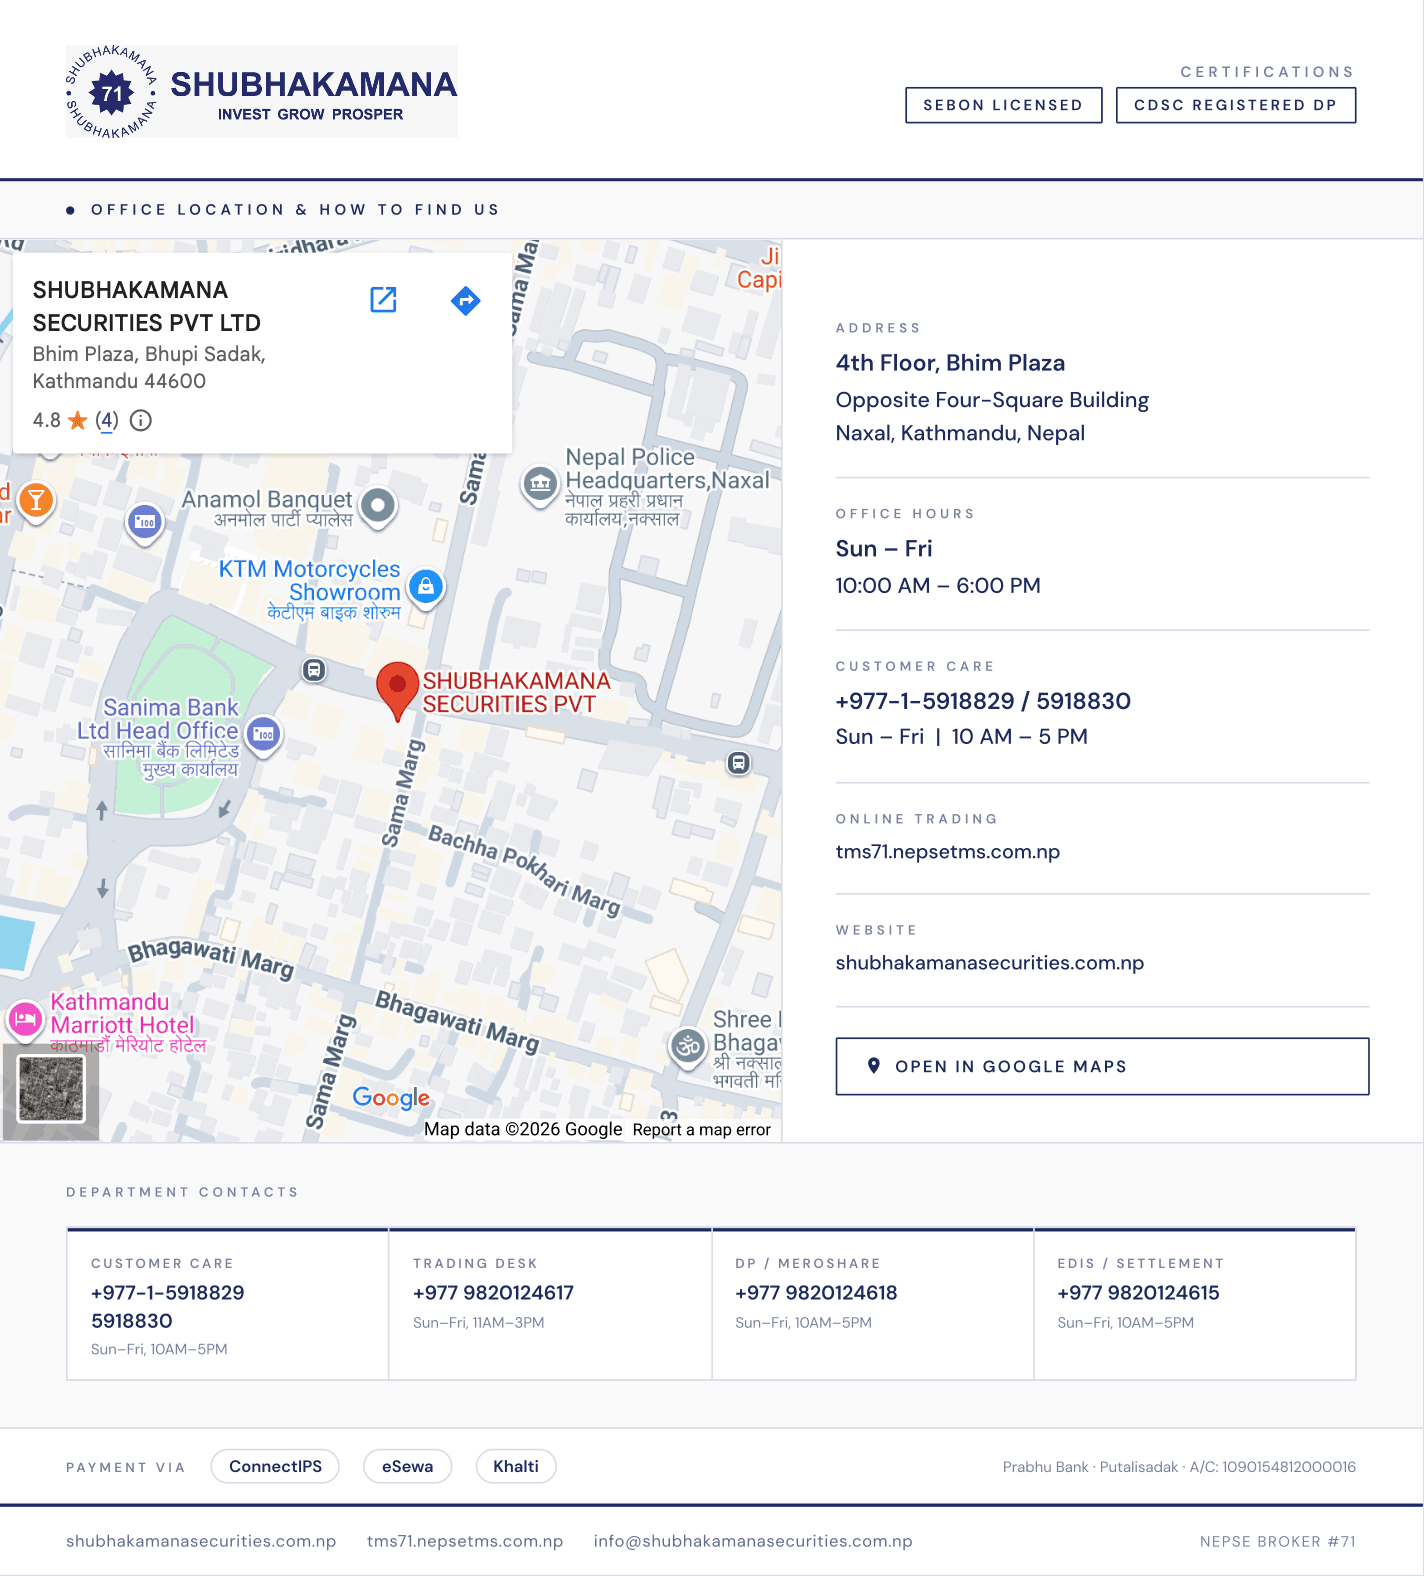
Task: Click the ATM marker left of Anamol Banquet
Action: pos(146,522)
